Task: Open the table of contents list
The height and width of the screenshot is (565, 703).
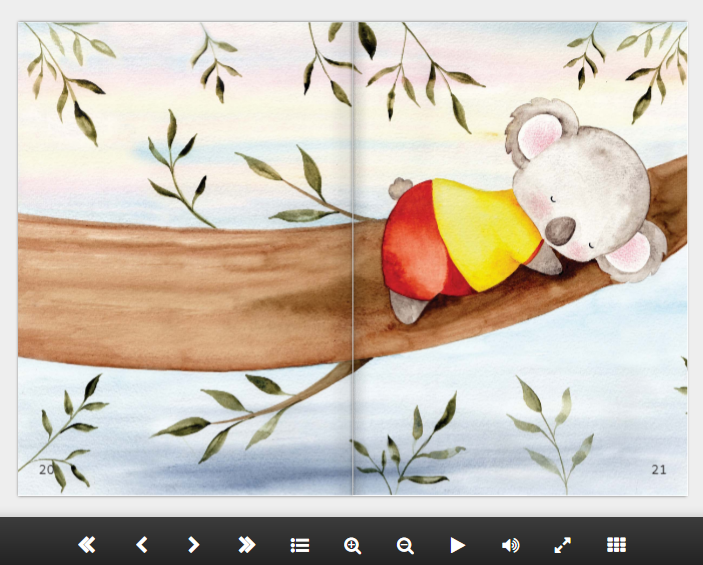Action: [299, 545]
